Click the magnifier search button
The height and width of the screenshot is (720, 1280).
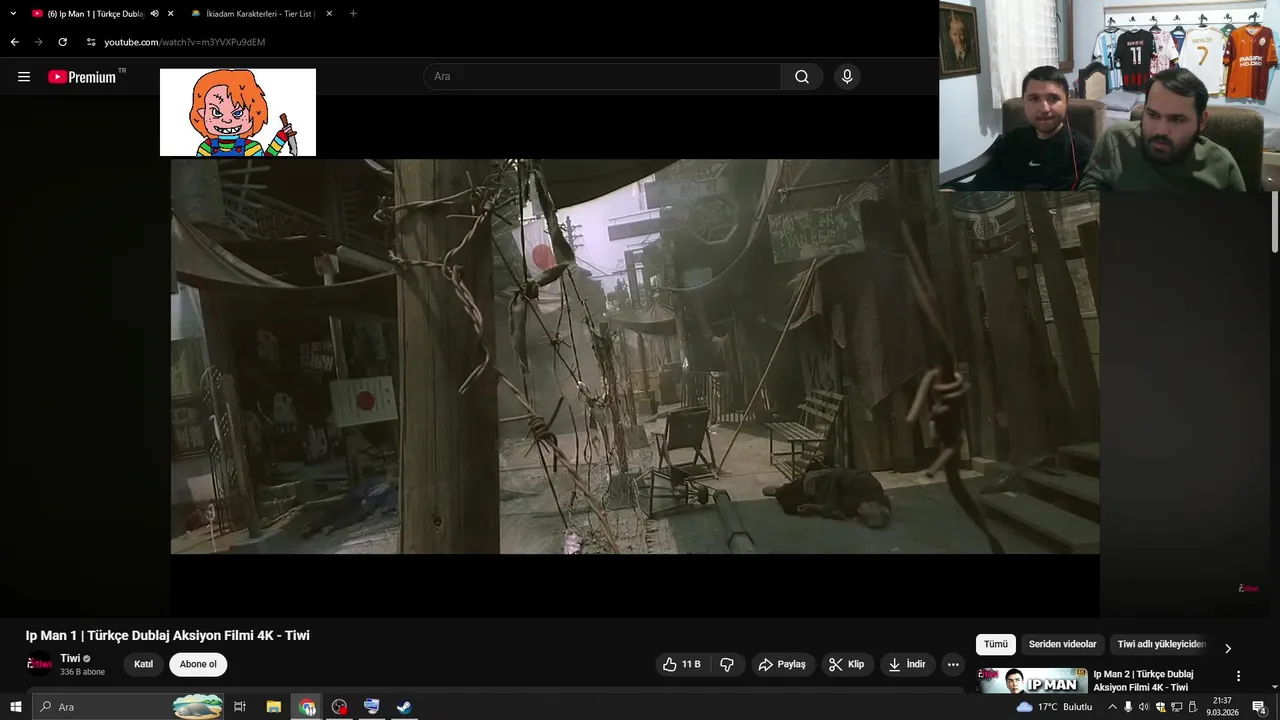(802, 77)
